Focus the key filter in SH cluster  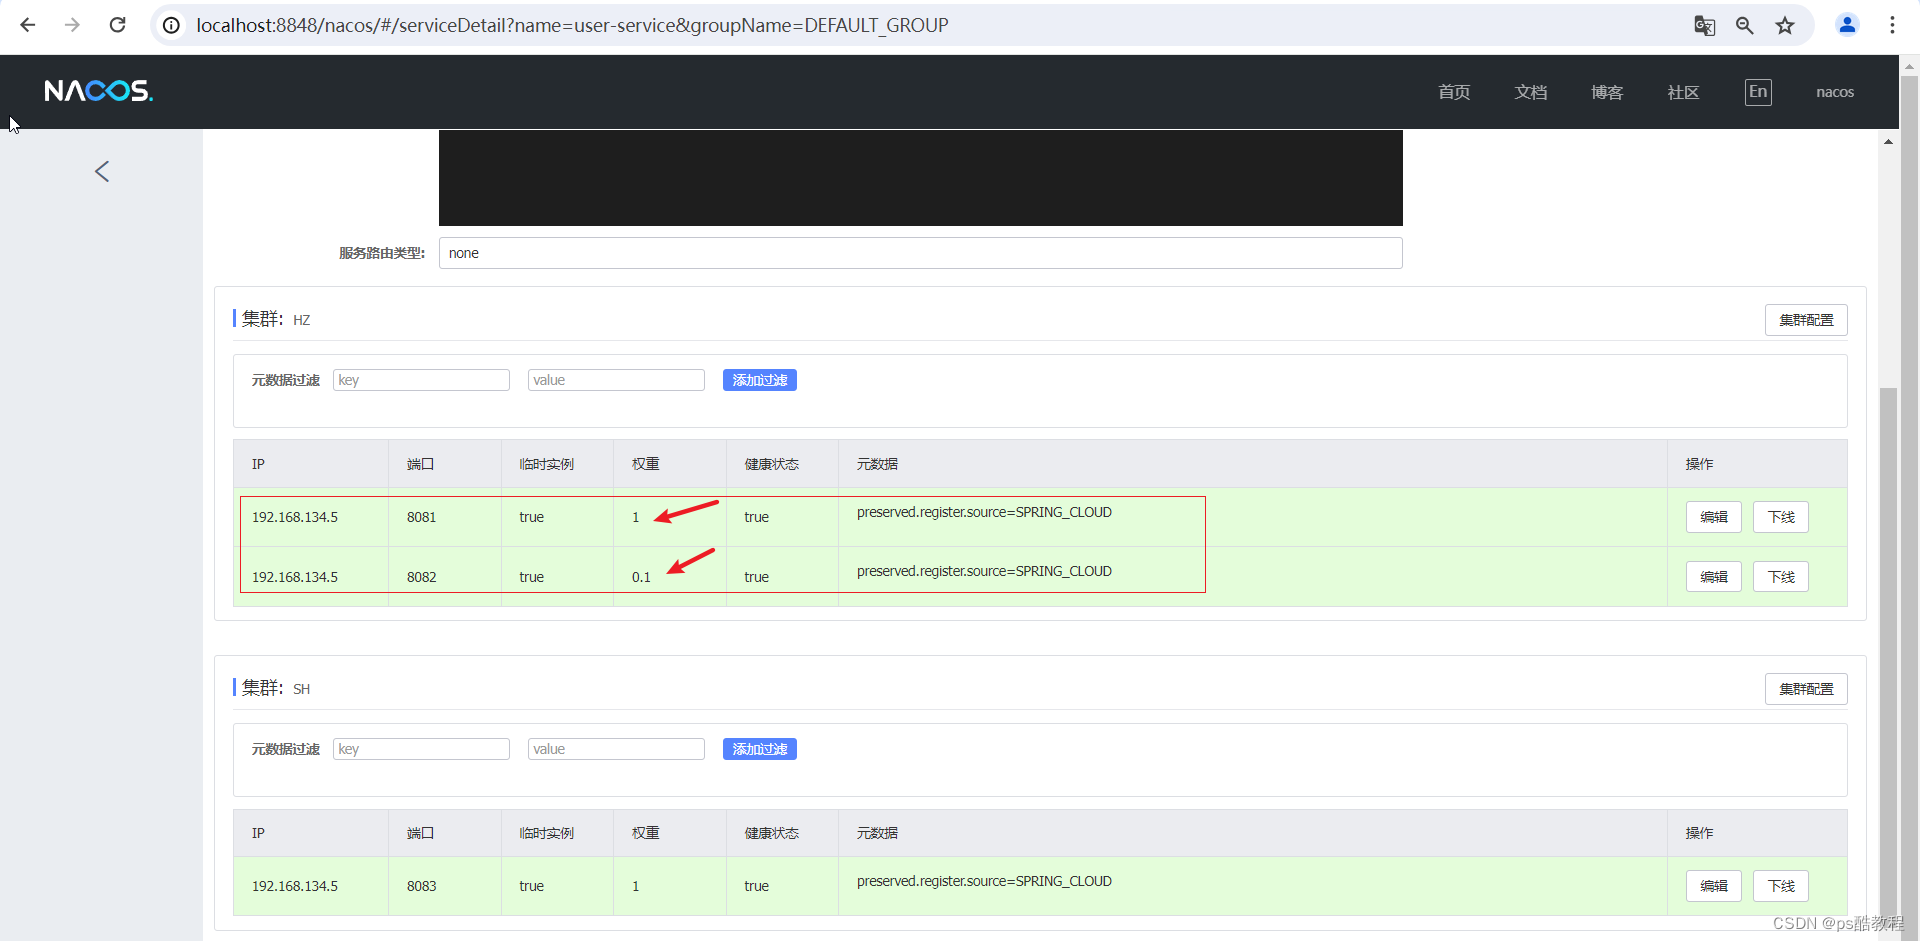[421, 749]
